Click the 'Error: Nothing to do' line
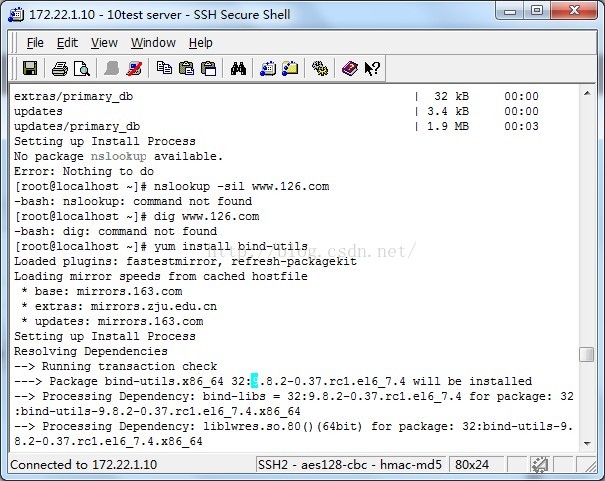The width and height of the screenshot is (605, 481). (84, 171)
